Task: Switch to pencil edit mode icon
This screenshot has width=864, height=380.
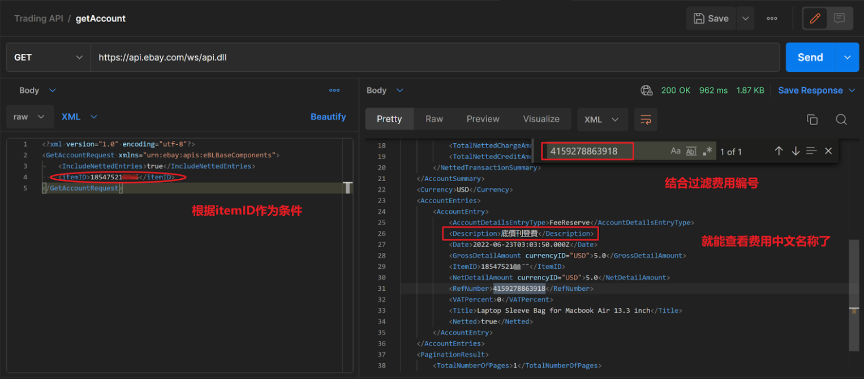Action: (814, 18)
